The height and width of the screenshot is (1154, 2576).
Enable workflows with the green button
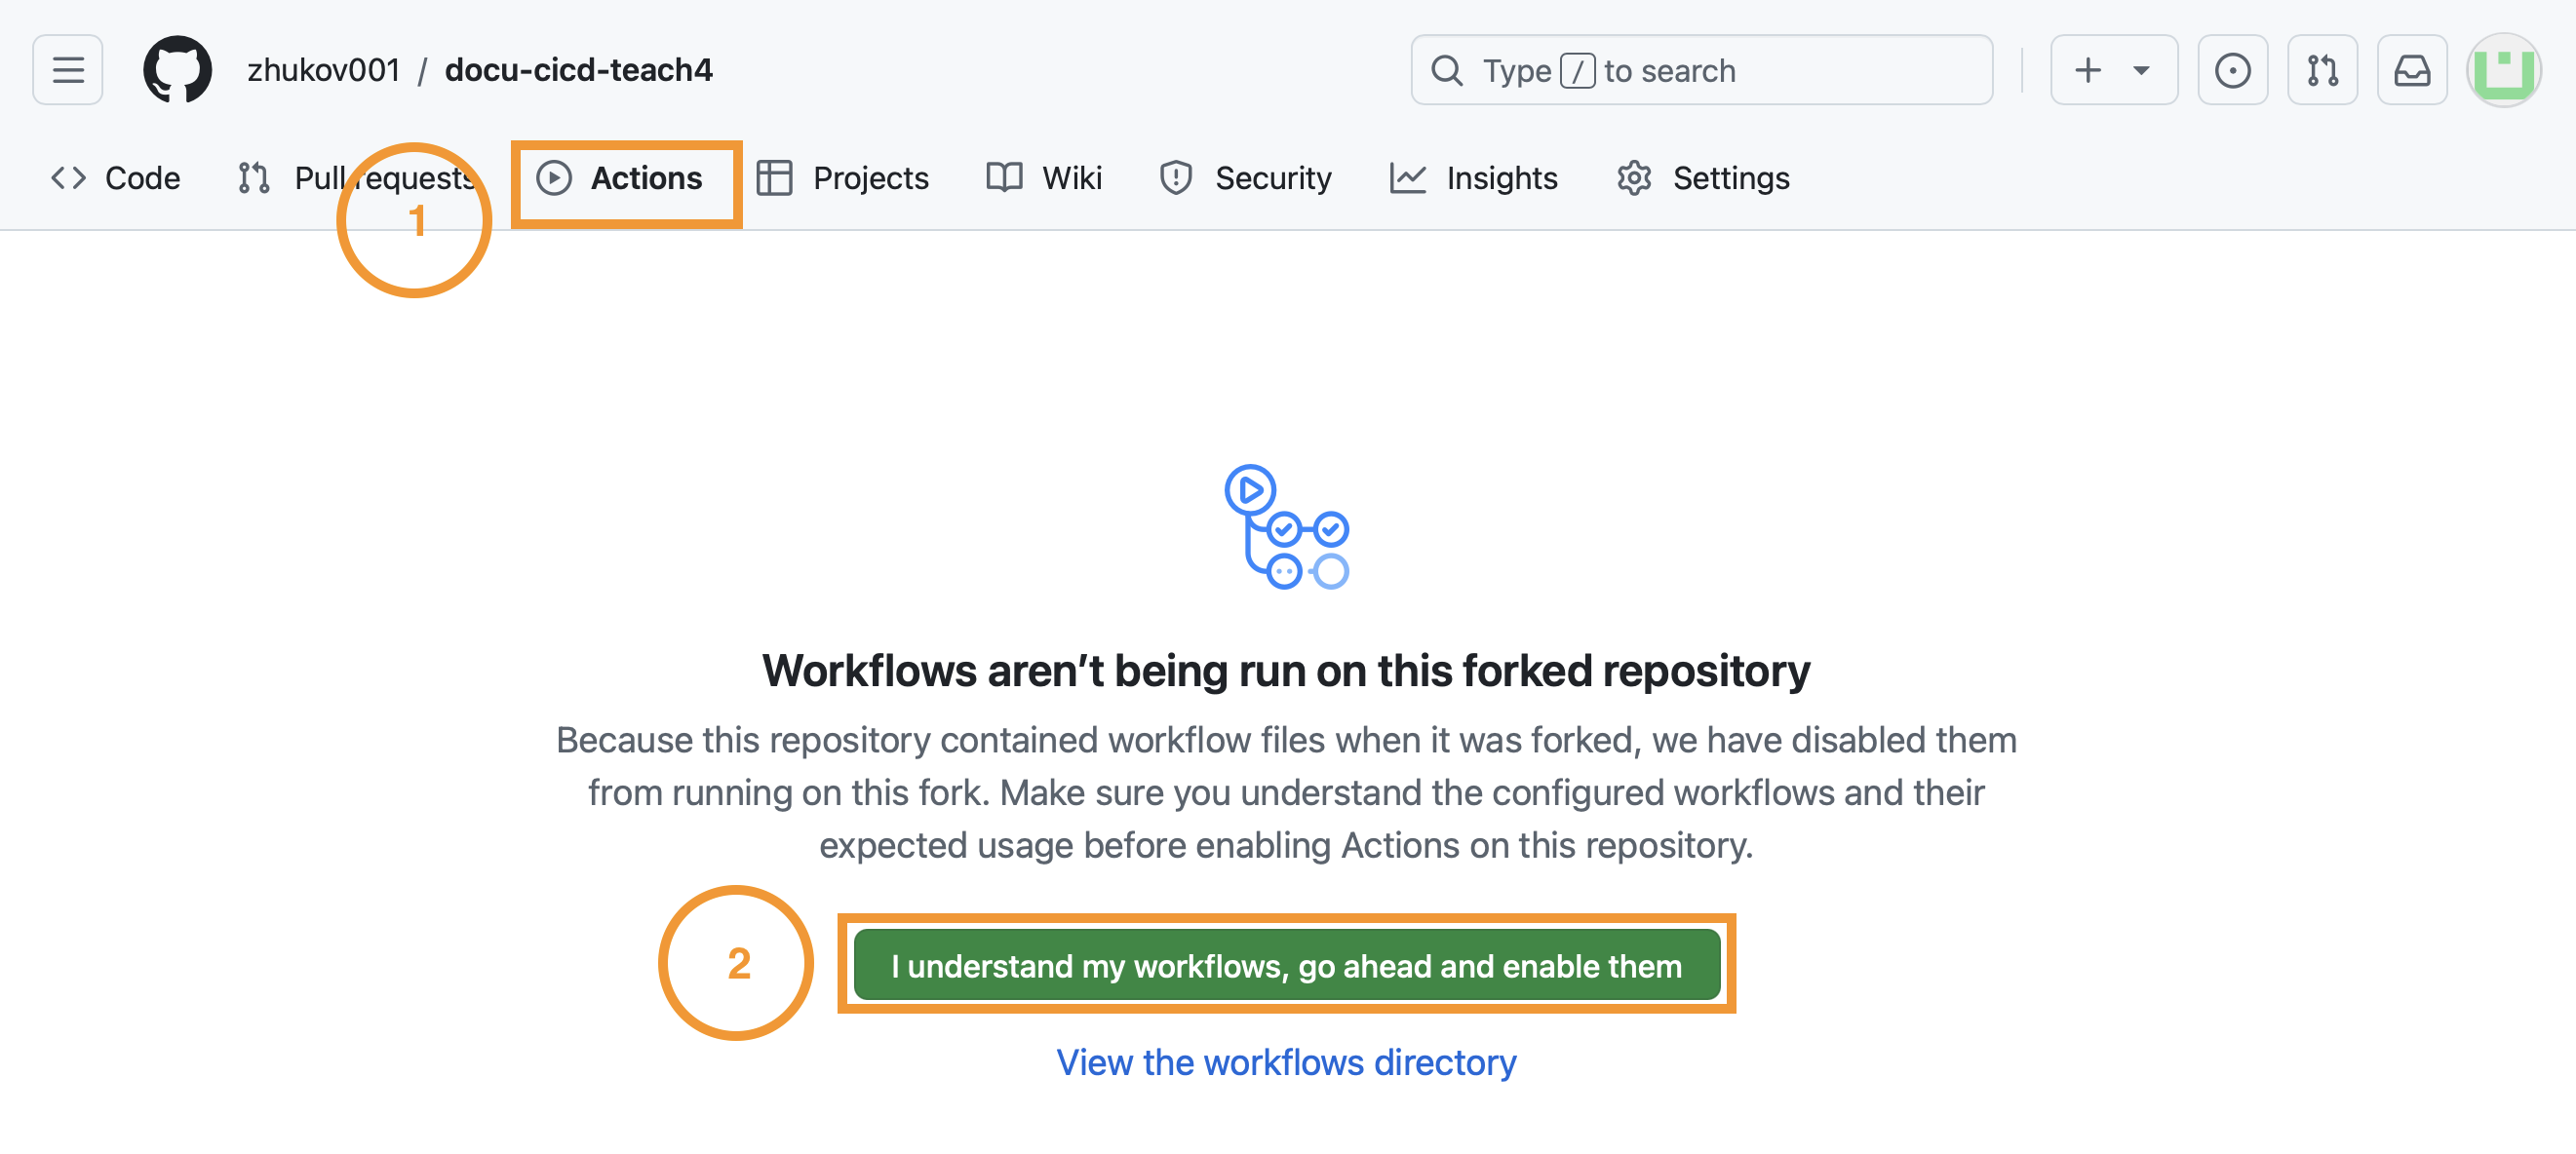click(x=1286, y=965)
